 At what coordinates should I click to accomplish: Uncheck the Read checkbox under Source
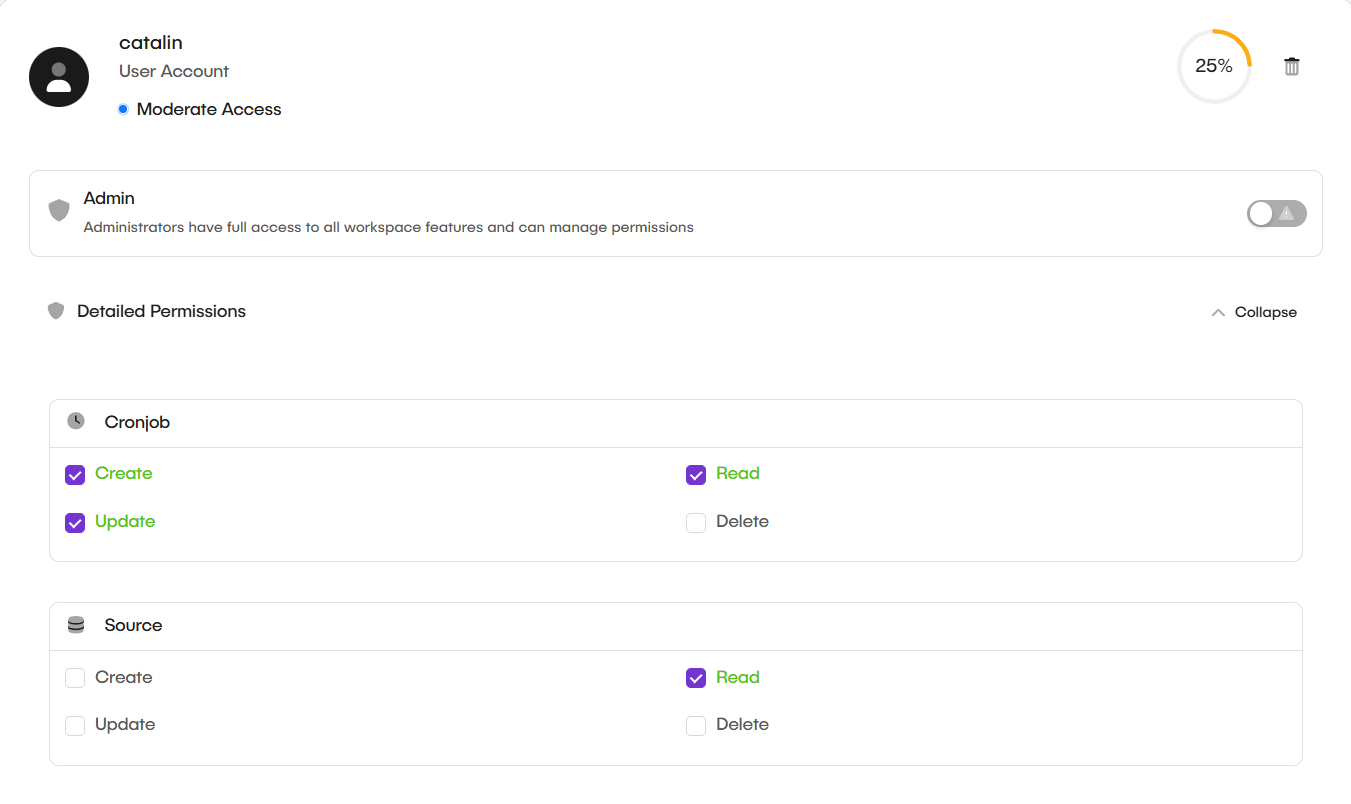coord(696,678)
